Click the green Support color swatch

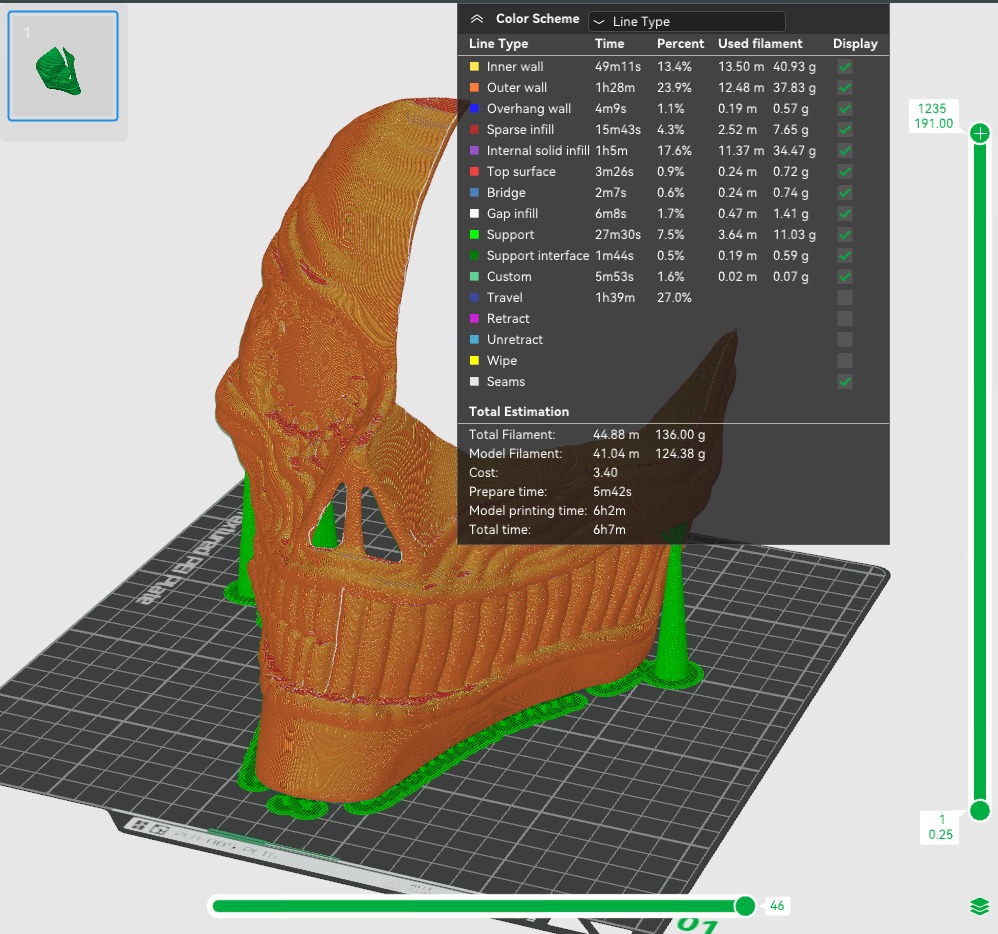point(474,234)
